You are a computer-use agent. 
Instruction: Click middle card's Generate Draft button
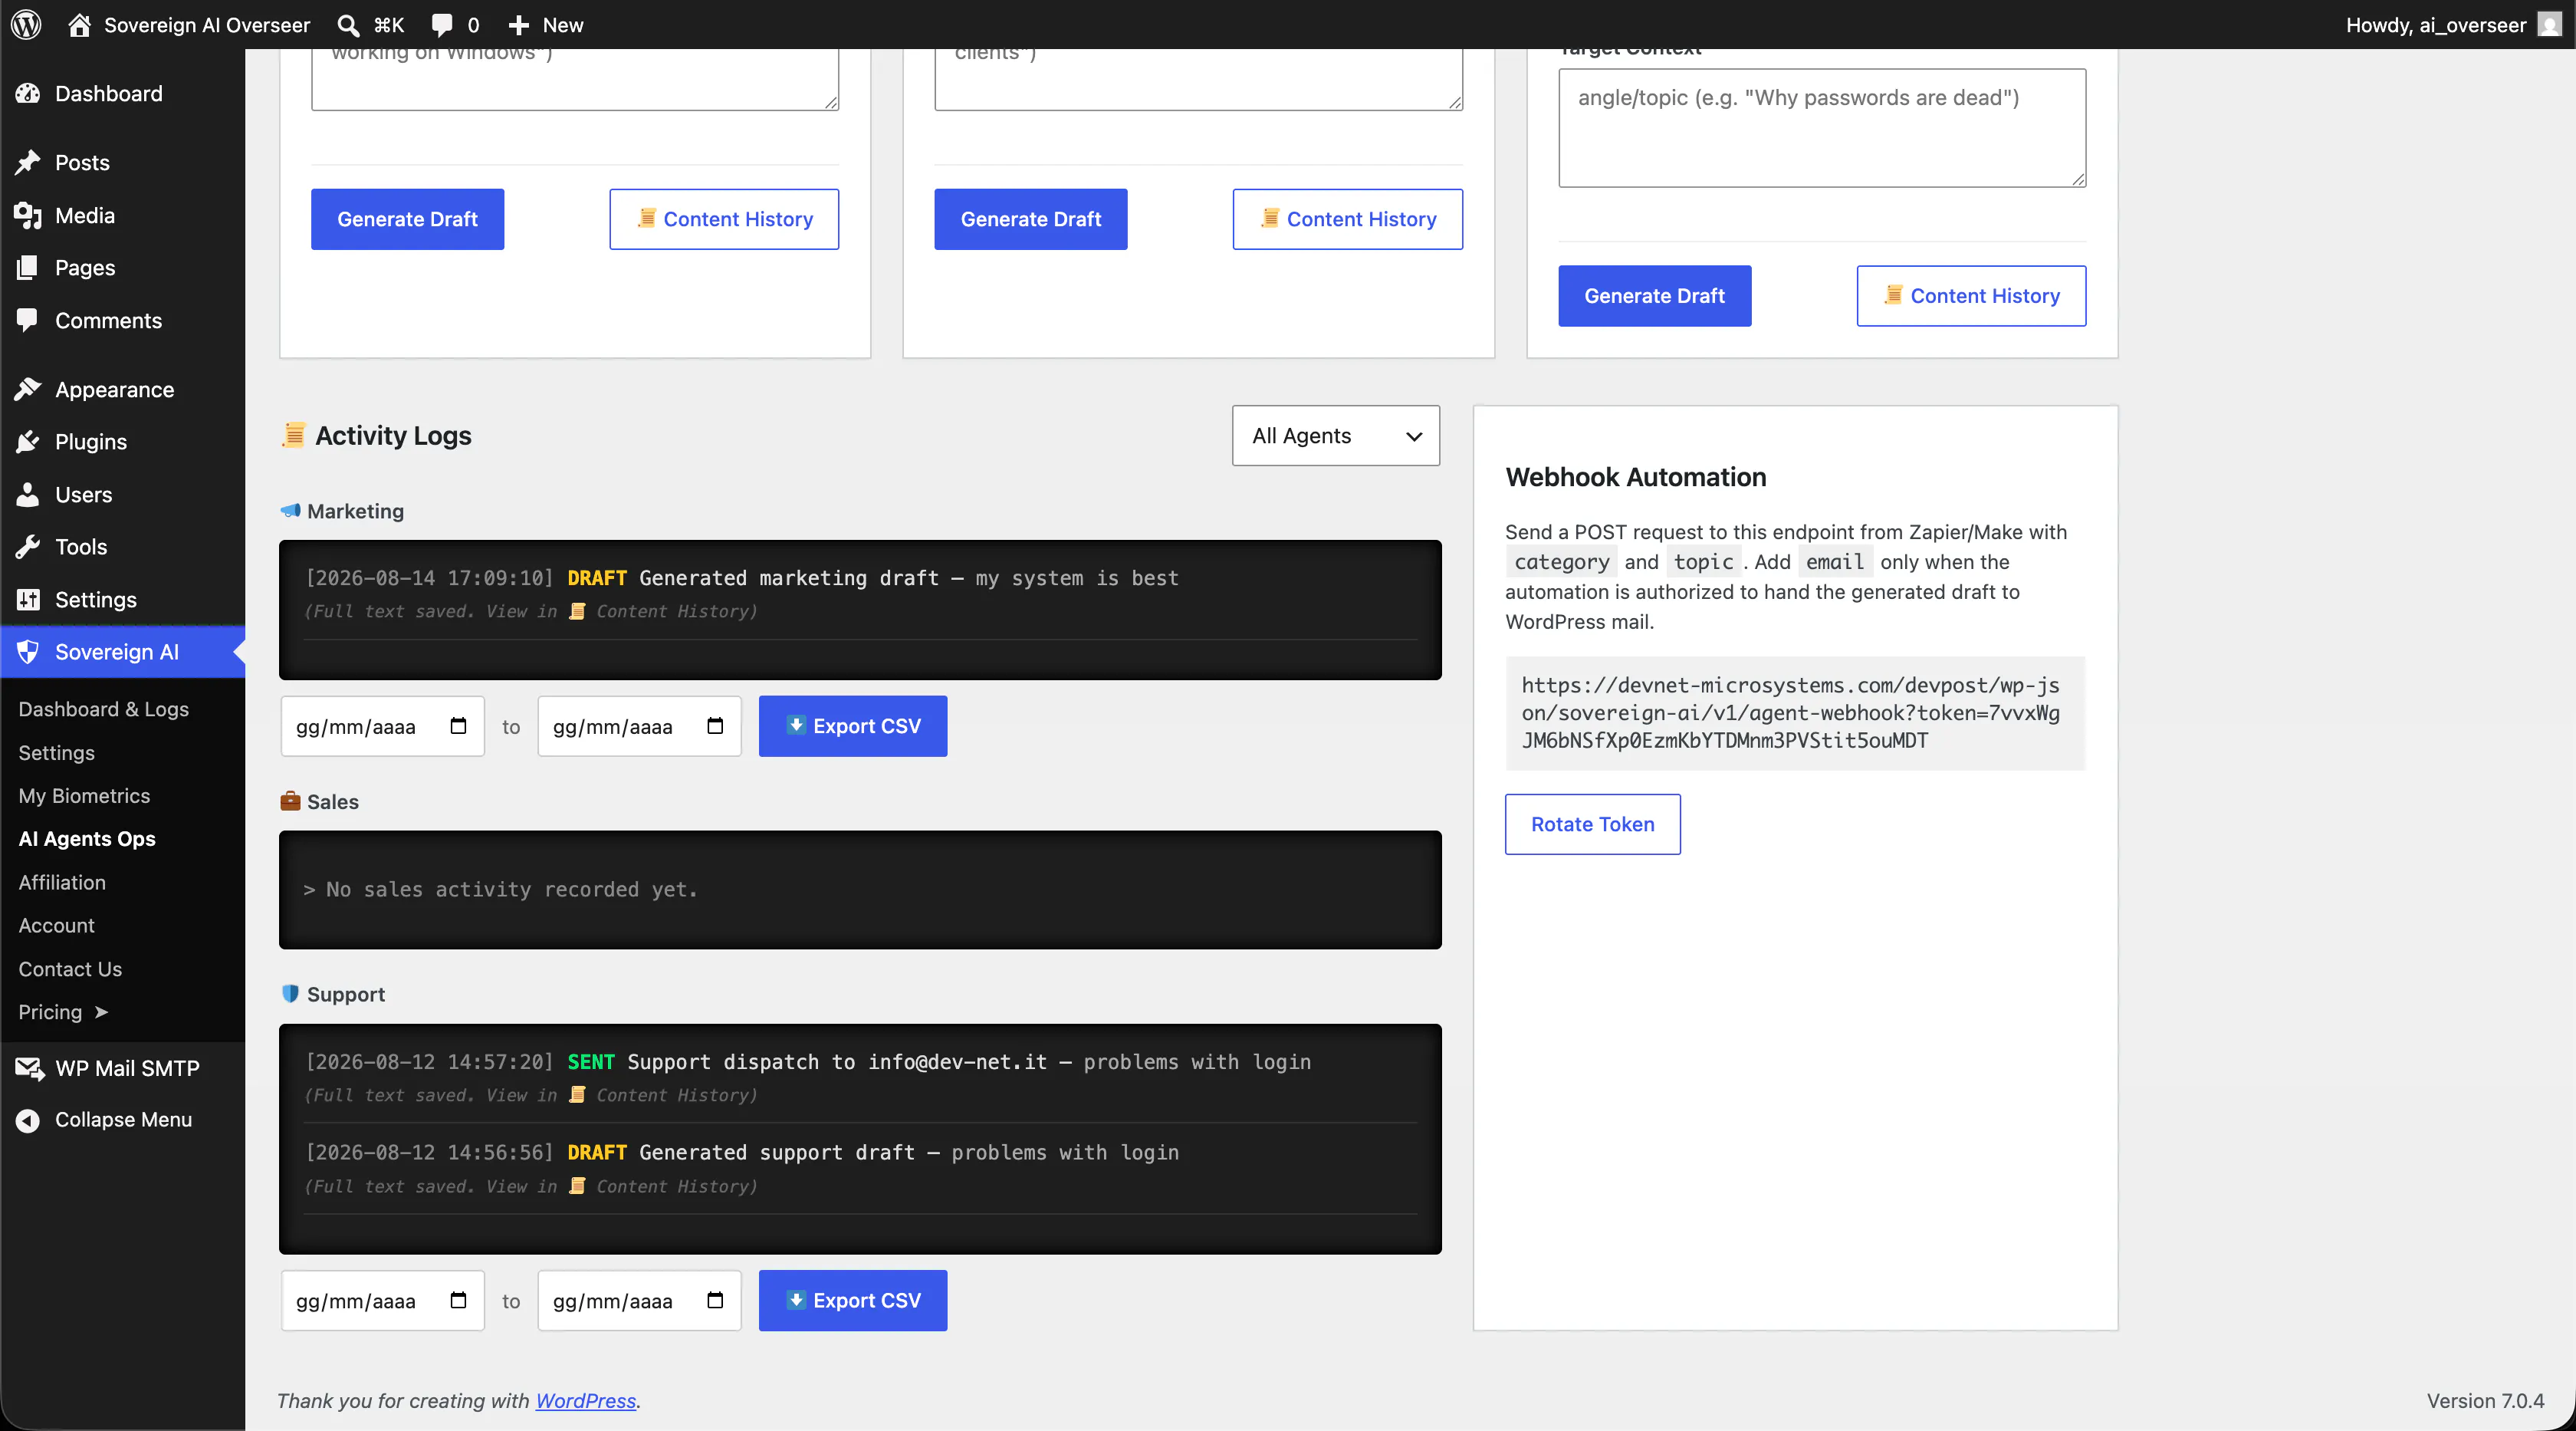(1030, 219)
